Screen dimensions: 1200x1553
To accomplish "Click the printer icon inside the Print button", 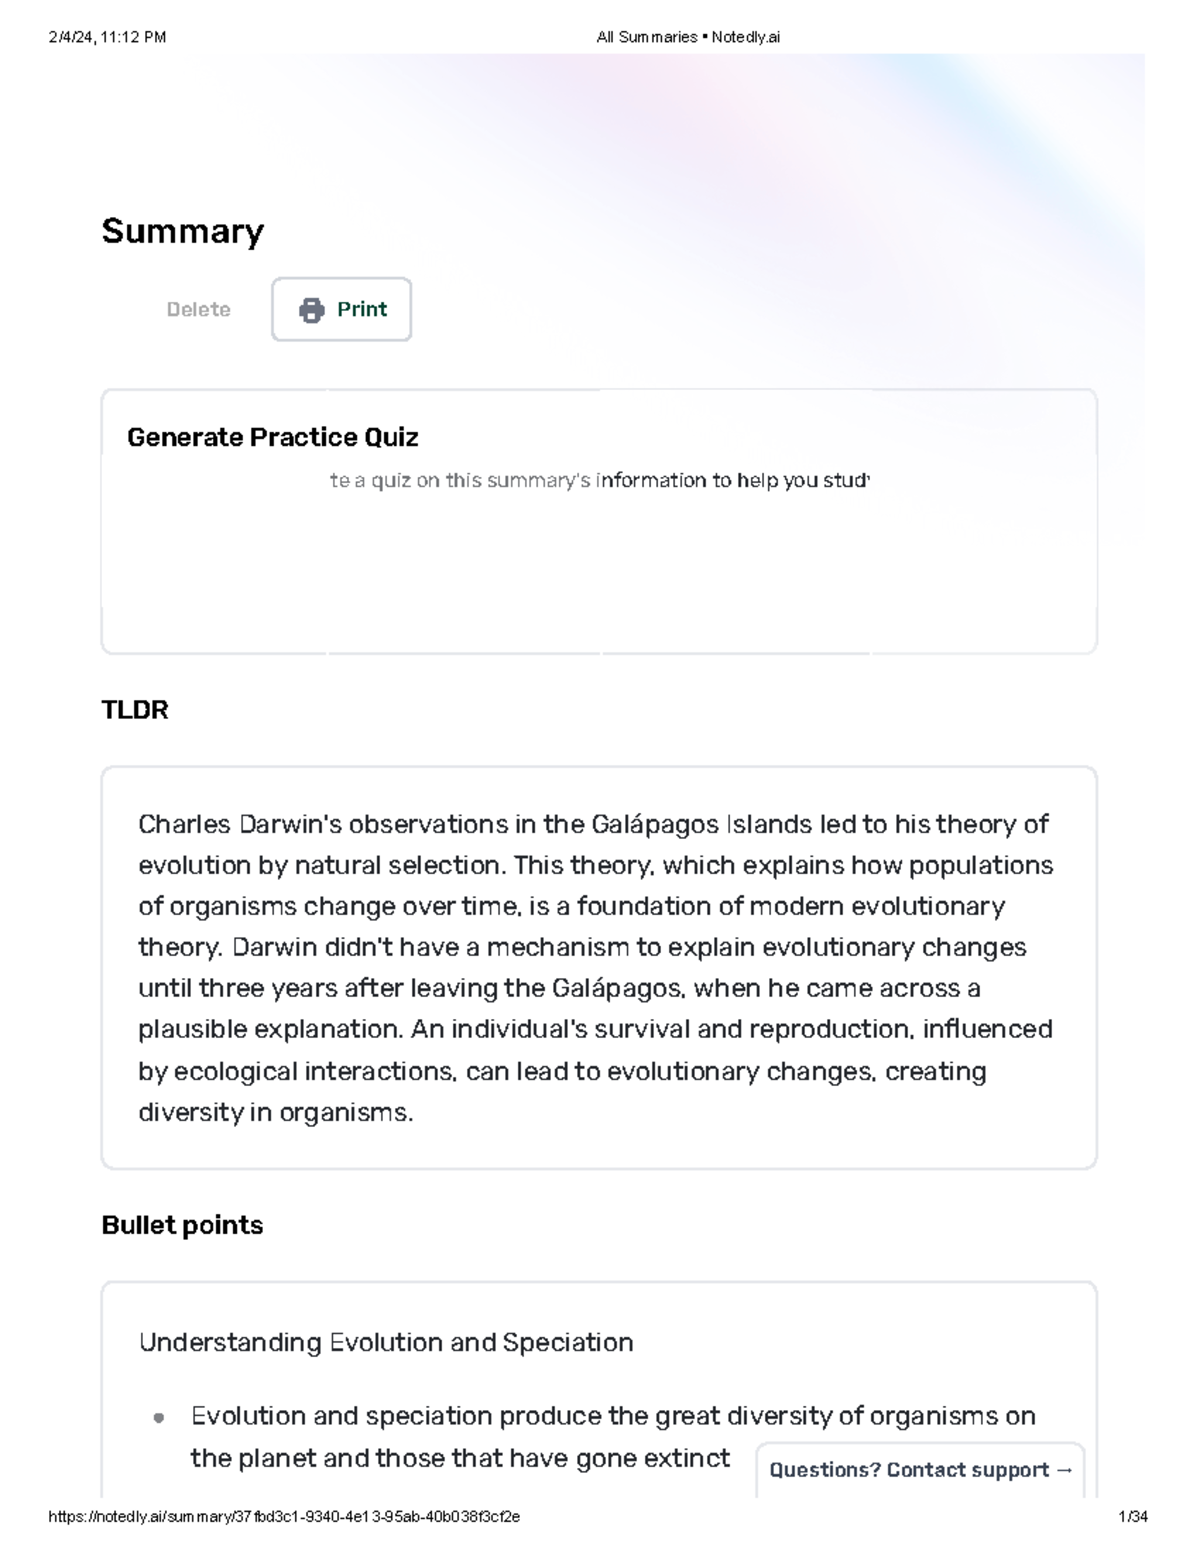I will pyautogui.click(x=313, y=309).
